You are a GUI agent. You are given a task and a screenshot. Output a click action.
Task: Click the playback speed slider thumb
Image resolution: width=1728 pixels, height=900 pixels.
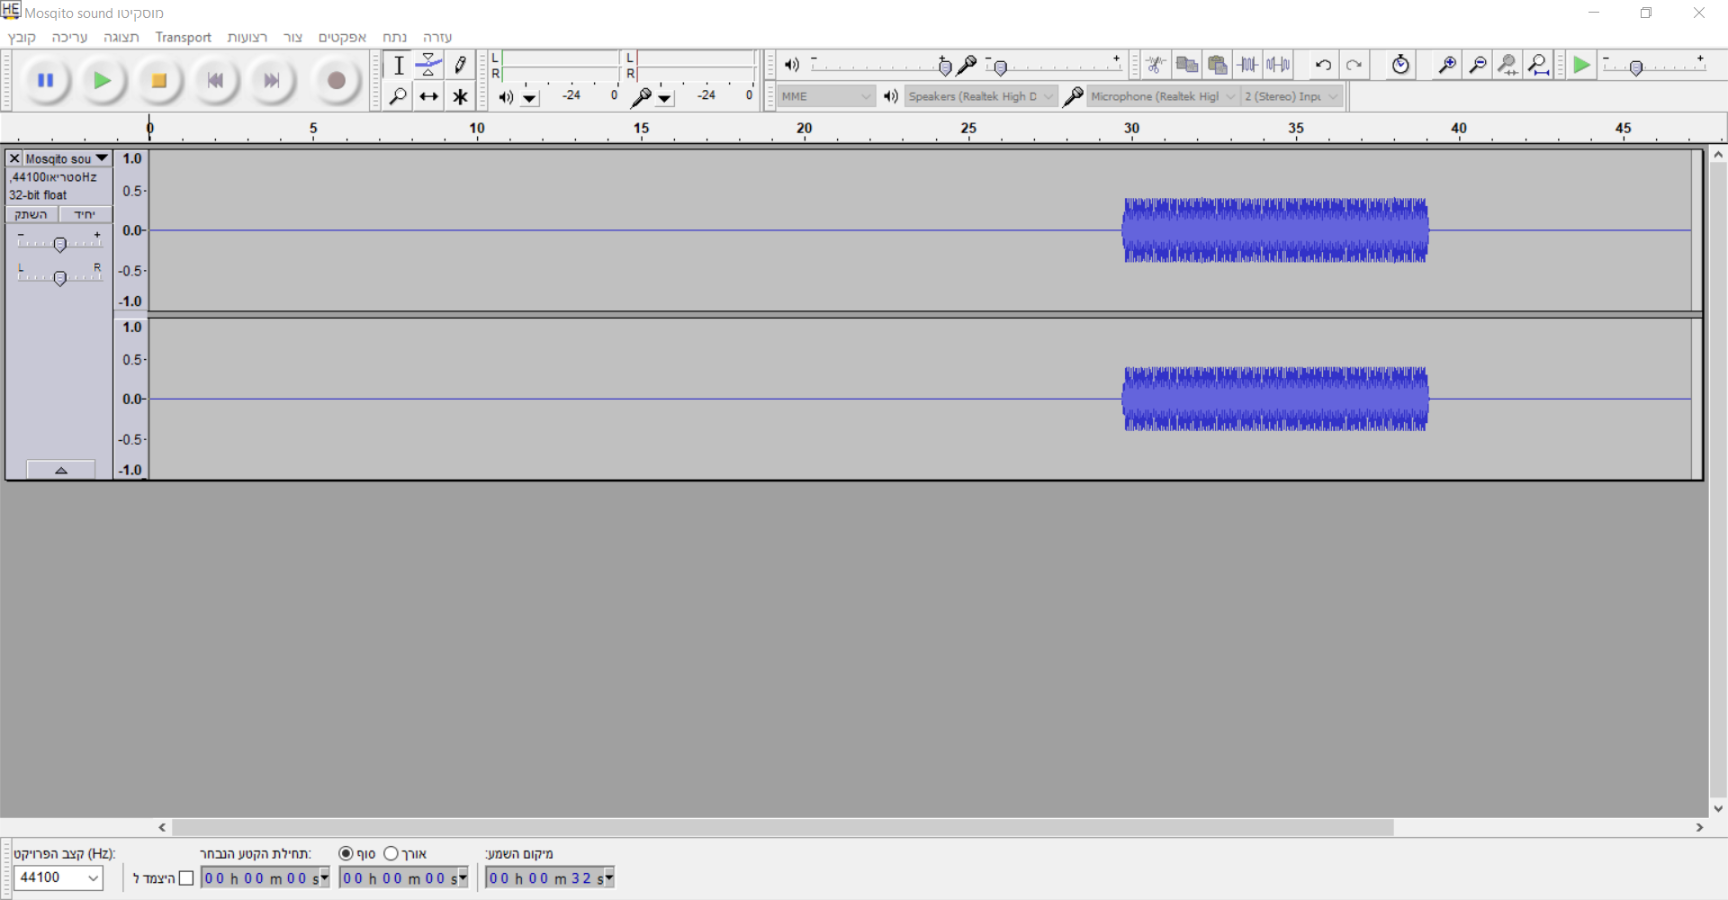[x=1636, y=67]
